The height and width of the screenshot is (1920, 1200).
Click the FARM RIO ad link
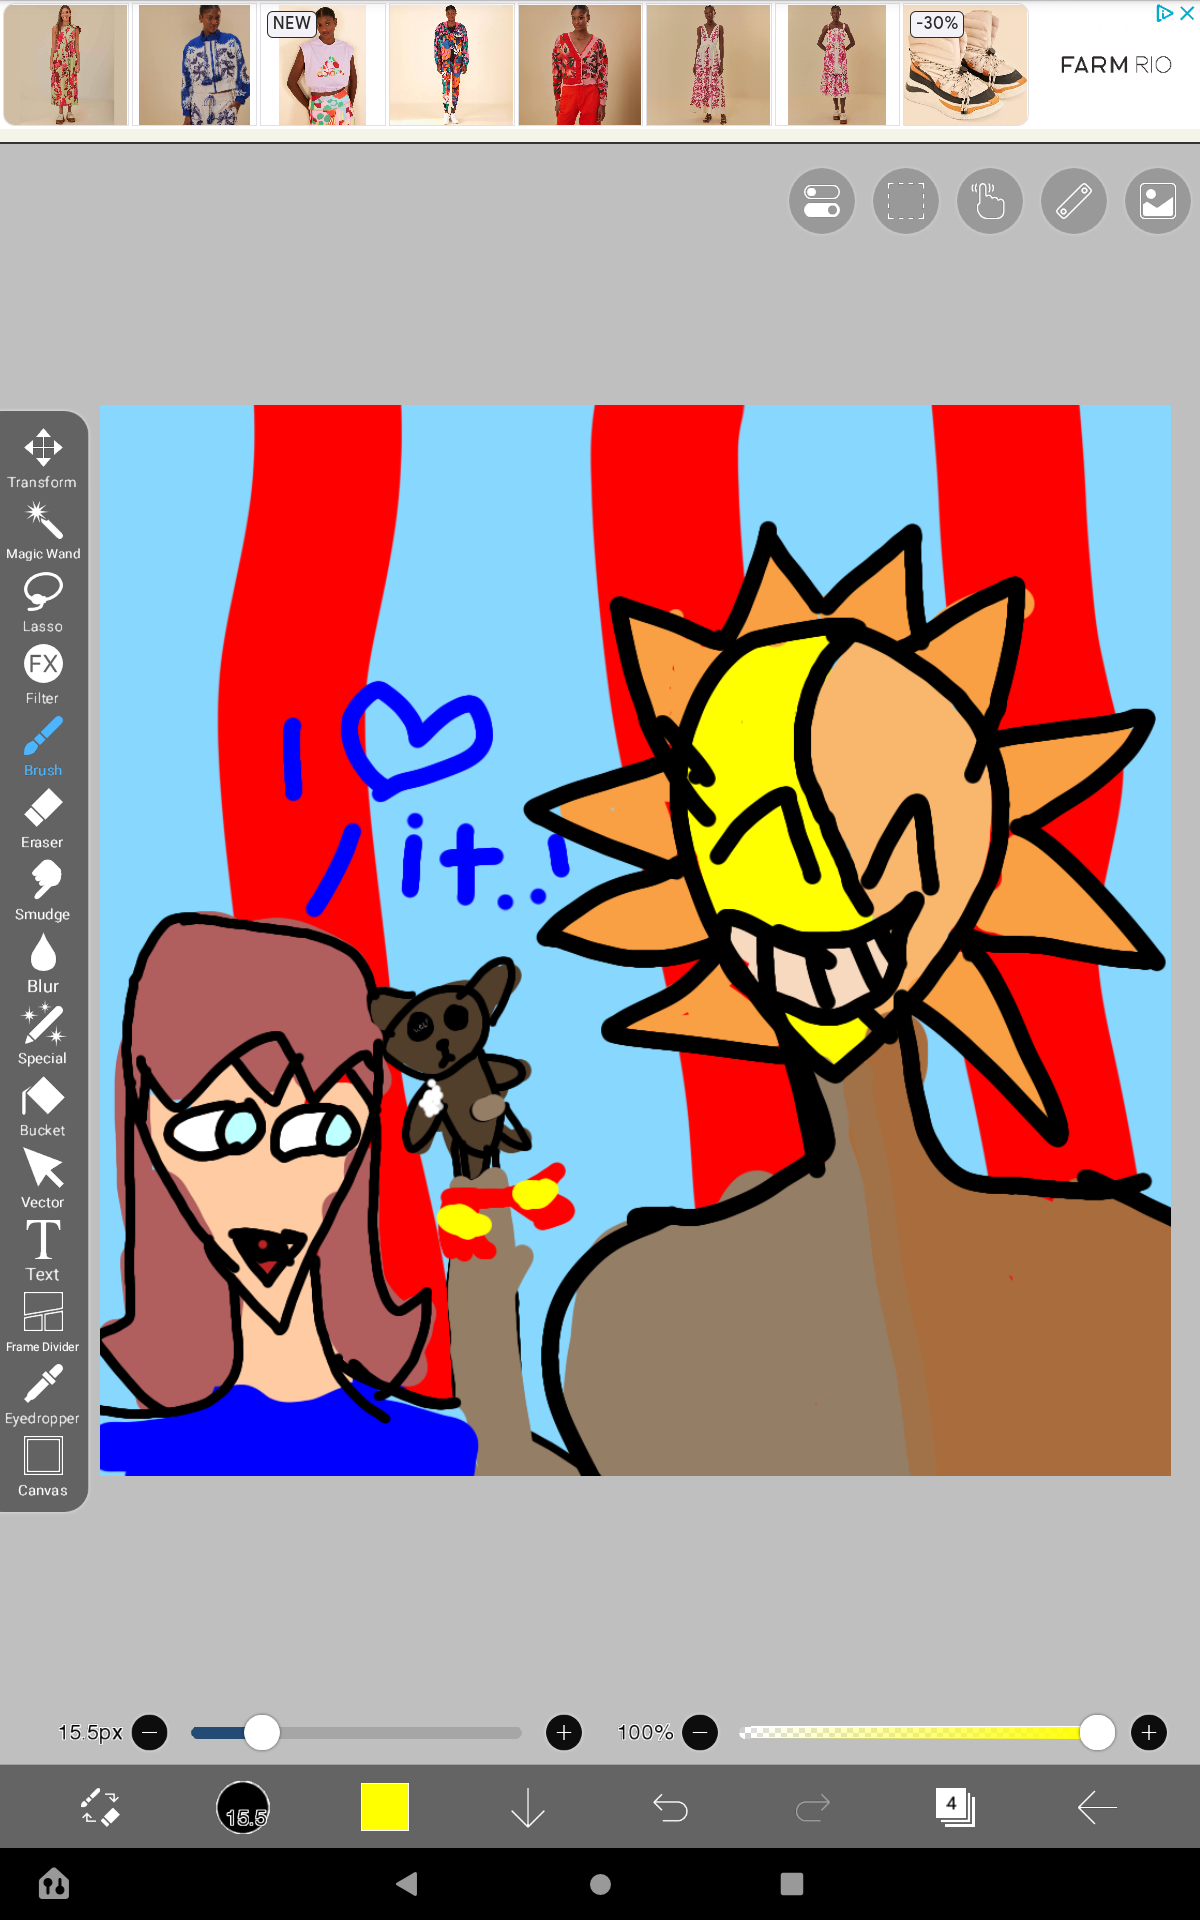pyautogui.click(x=1114, y=65)
